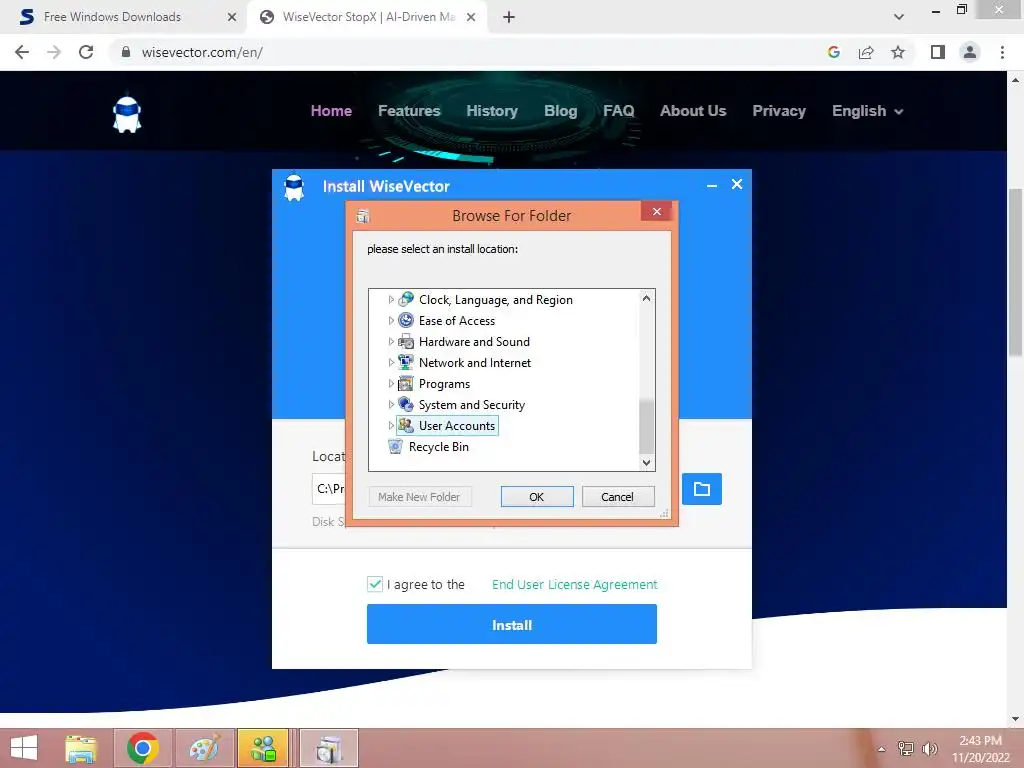Click network icon in system tray
This screenshot has width=1024, height=768.
pos(906,748)
